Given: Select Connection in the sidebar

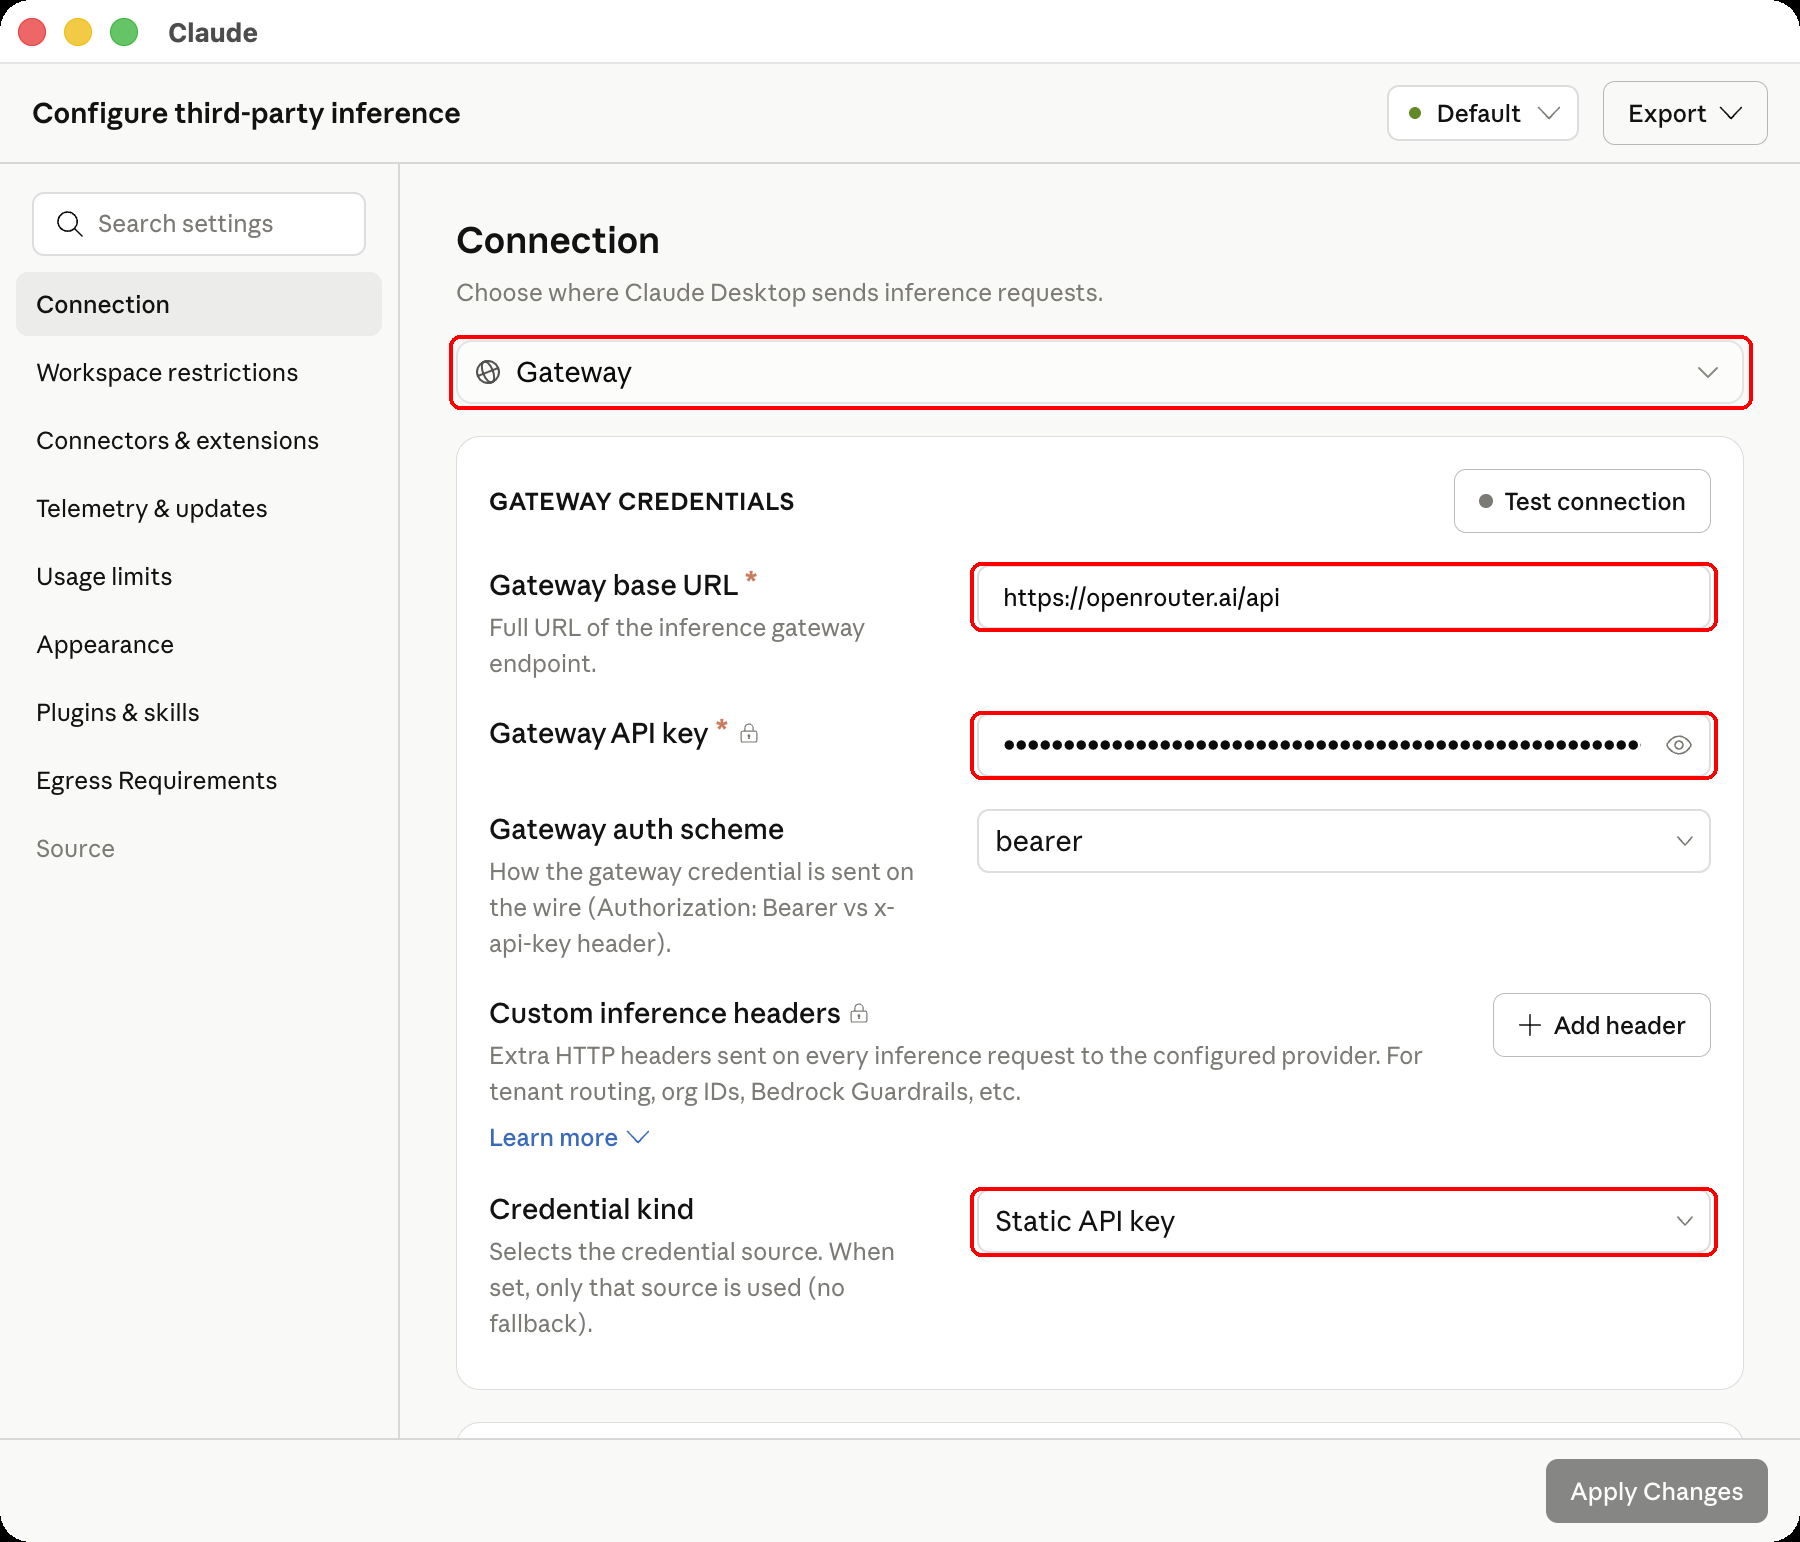Looking at the screenshot, I should coord(199,304).
